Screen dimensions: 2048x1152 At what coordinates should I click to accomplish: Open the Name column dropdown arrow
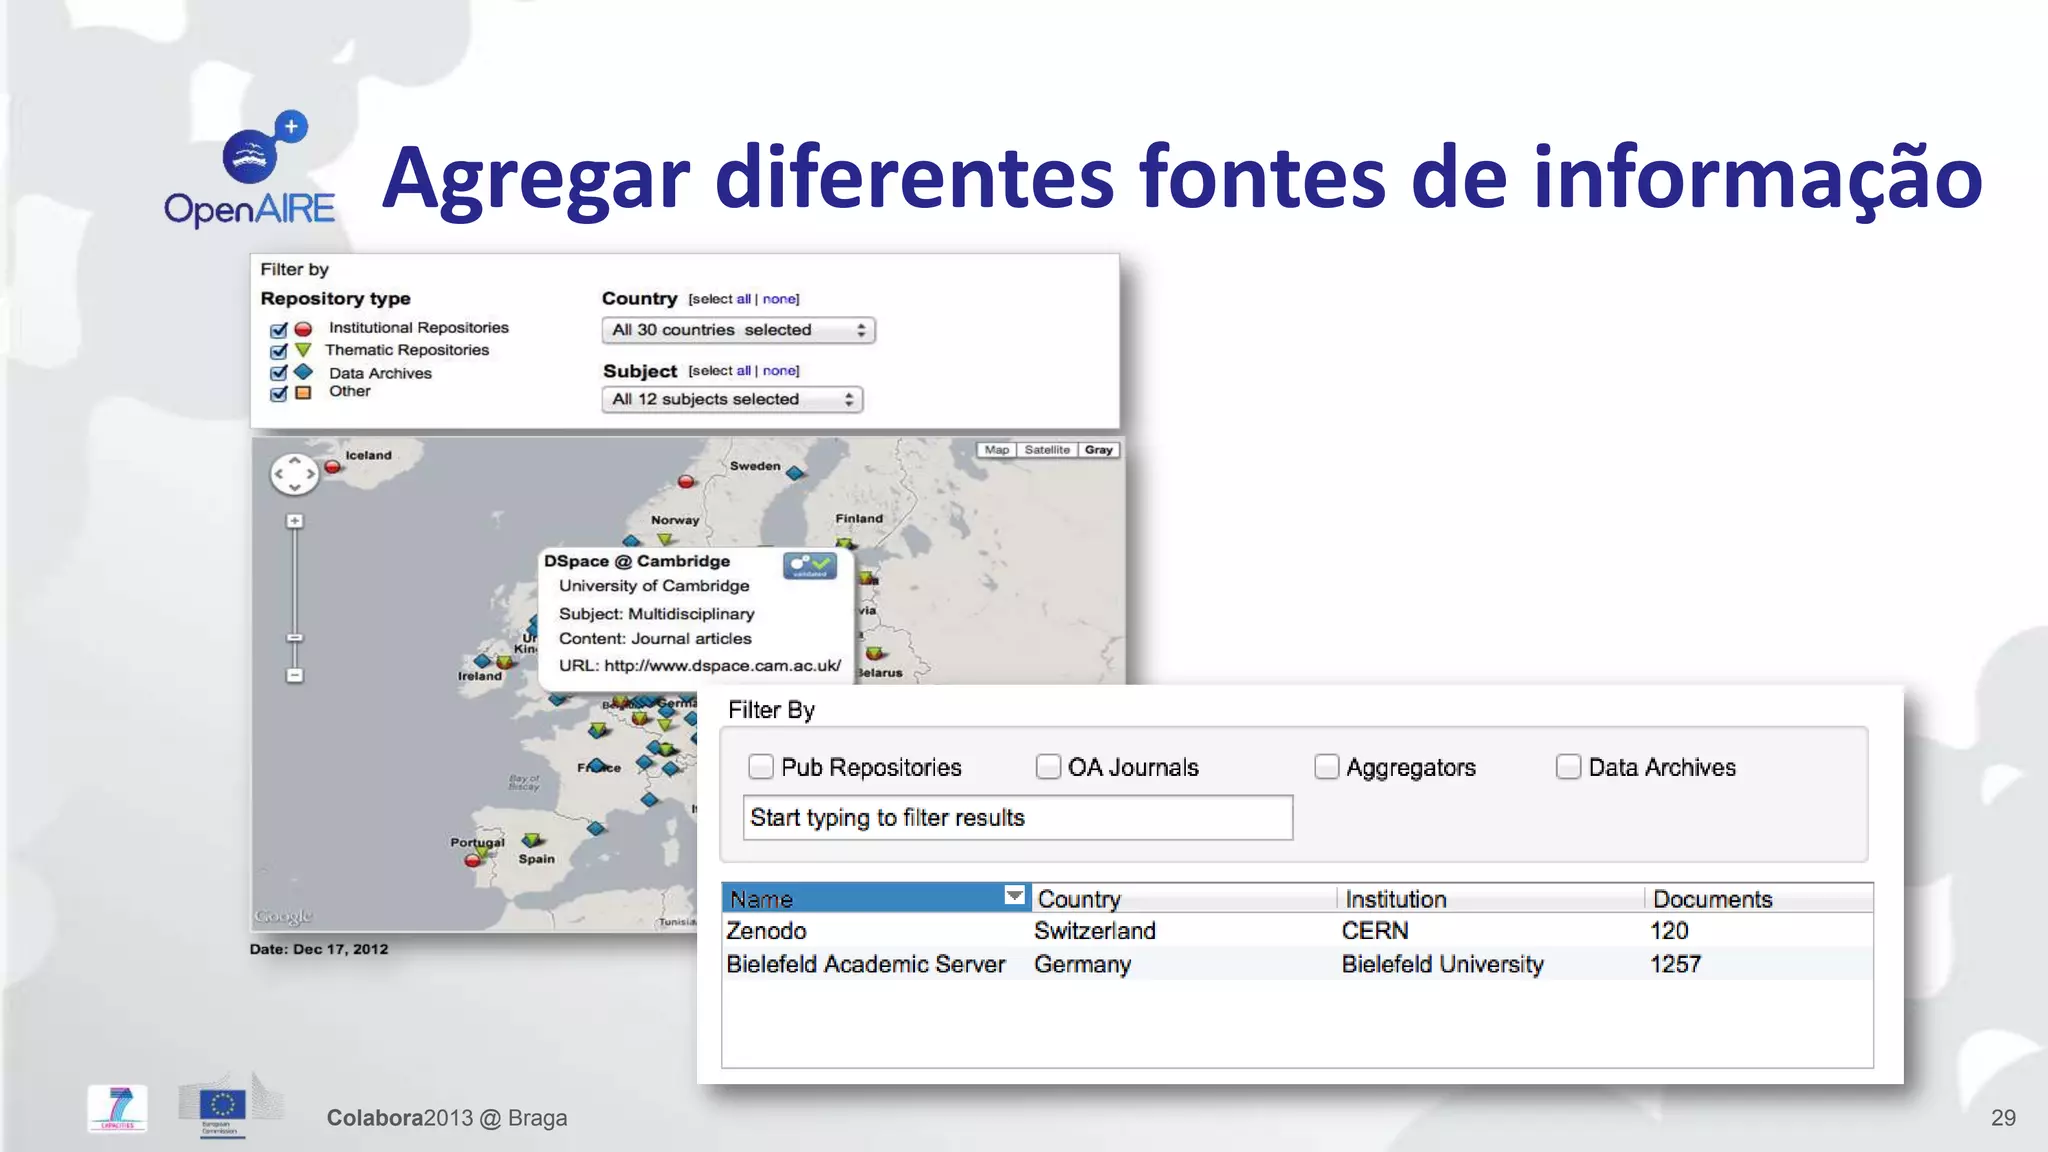click(1014, 896)
